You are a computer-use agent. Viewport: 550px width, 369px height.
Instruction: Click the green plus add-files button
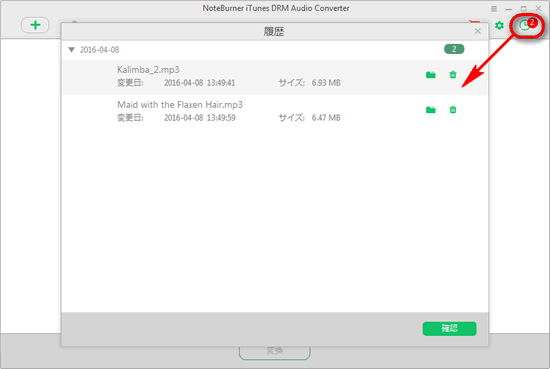click(35, 25)
